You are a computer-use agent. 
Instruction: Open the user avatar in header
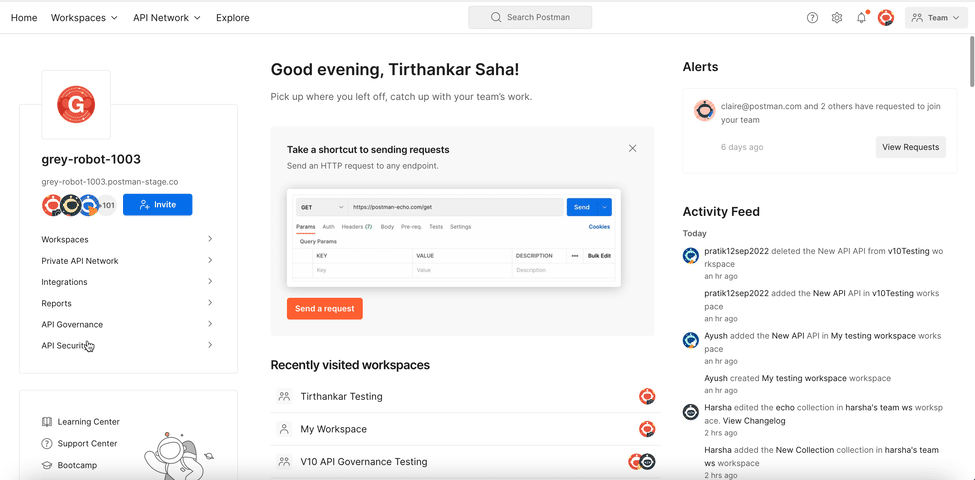tap(885, 18)
